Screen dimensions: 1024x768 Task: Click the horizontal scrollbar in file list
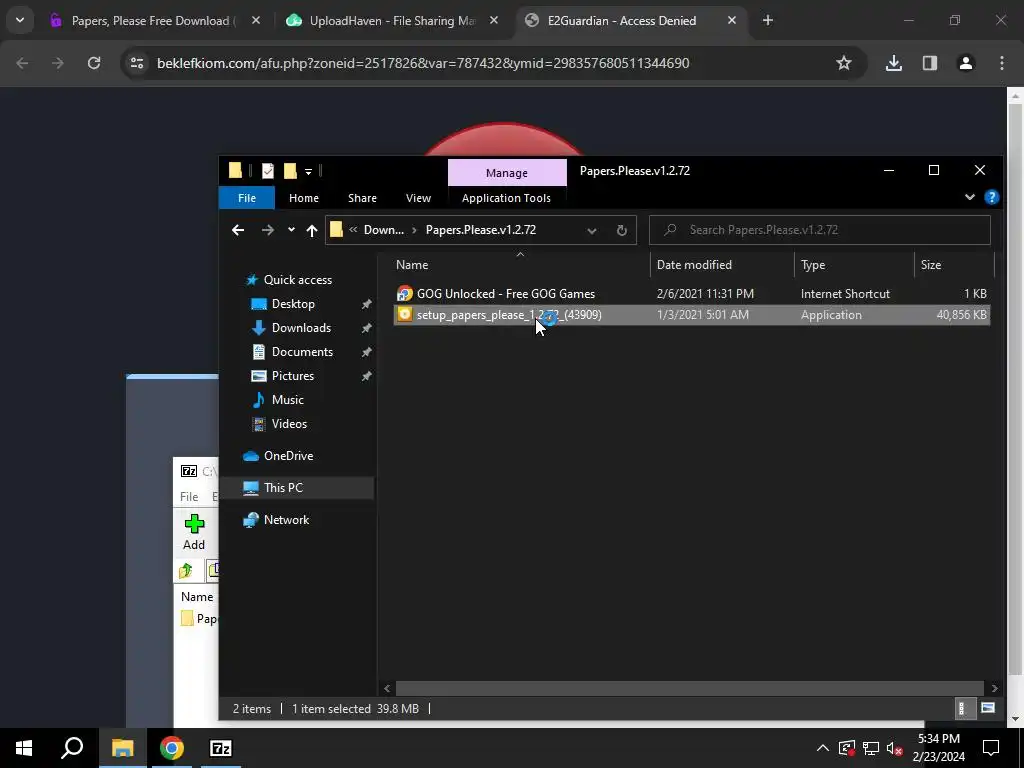[690, 688]
